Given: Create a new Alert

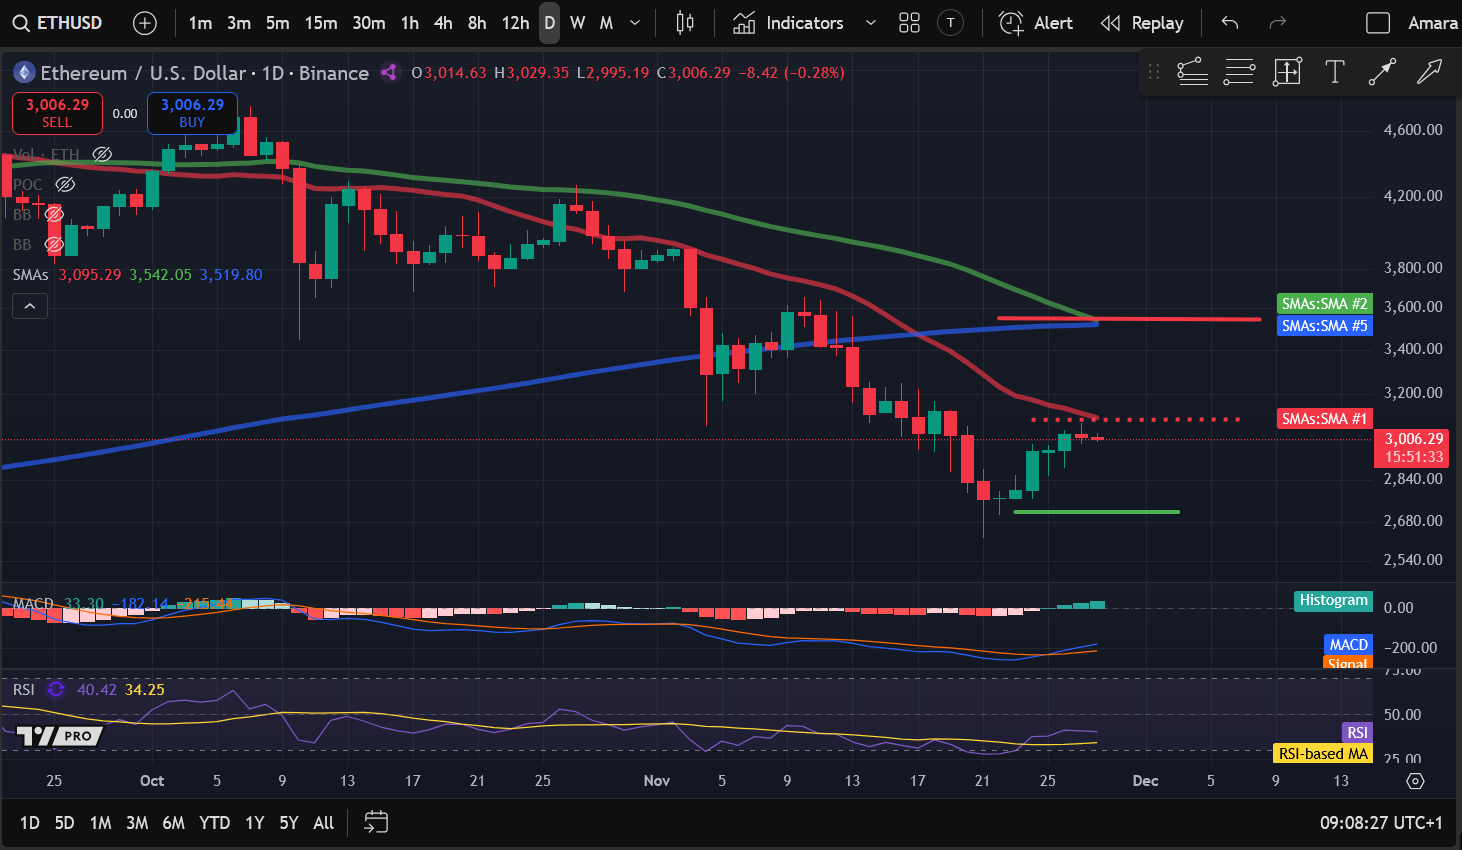Looking at the screenshot, I should click(x=1037, y=22).
